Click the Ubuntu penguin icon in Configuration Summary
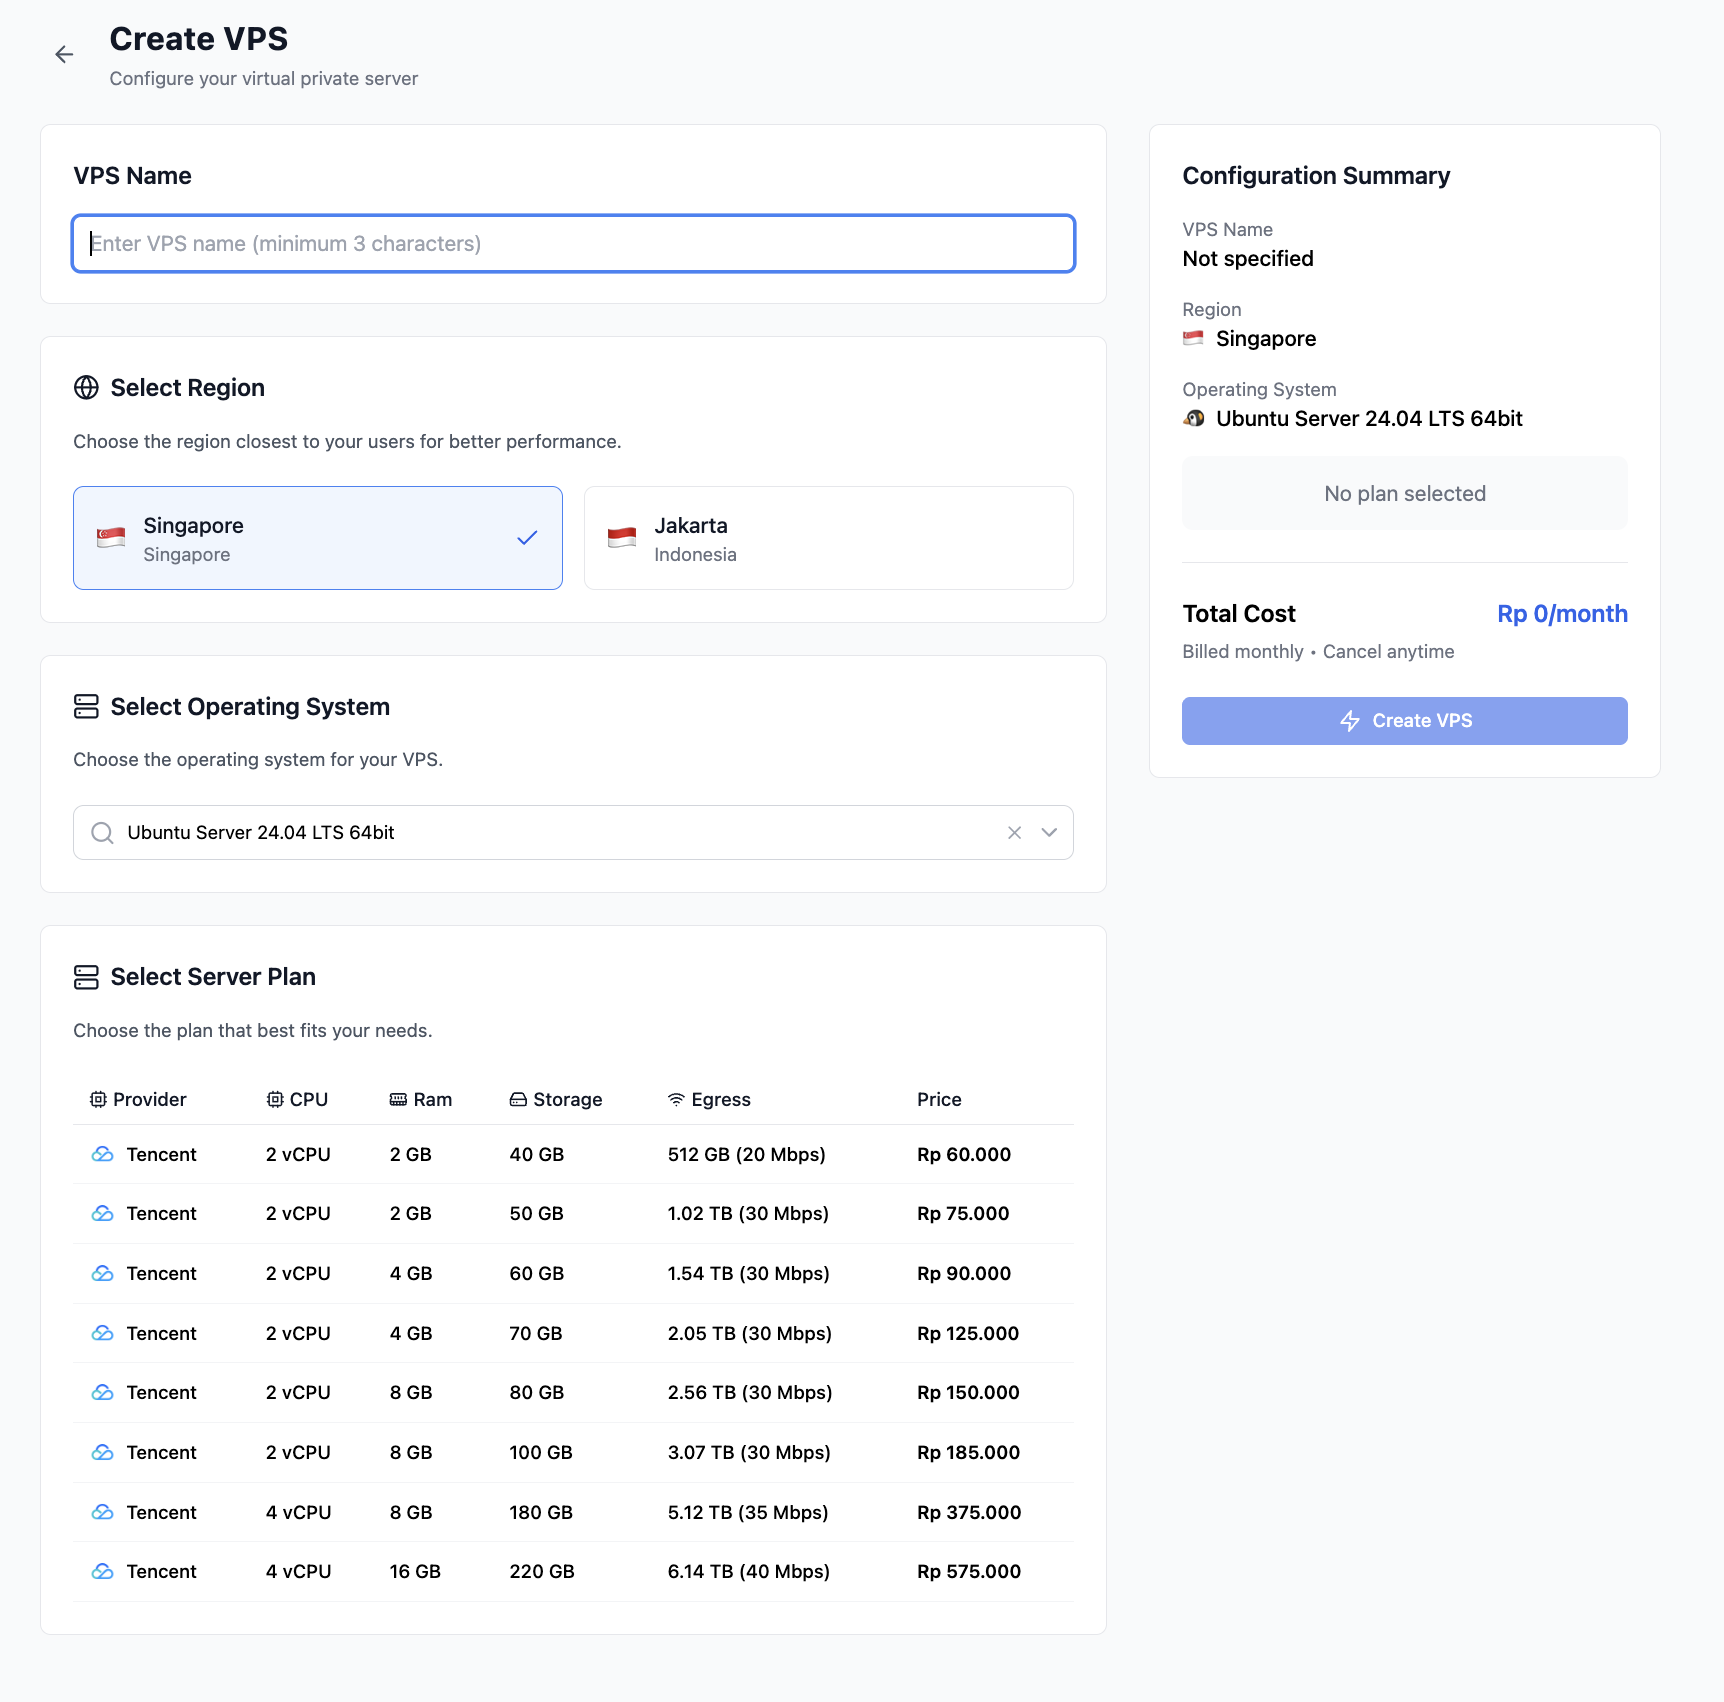Image resolution: width=1724 pixels, height=1702 pixels. point(1194,418)
